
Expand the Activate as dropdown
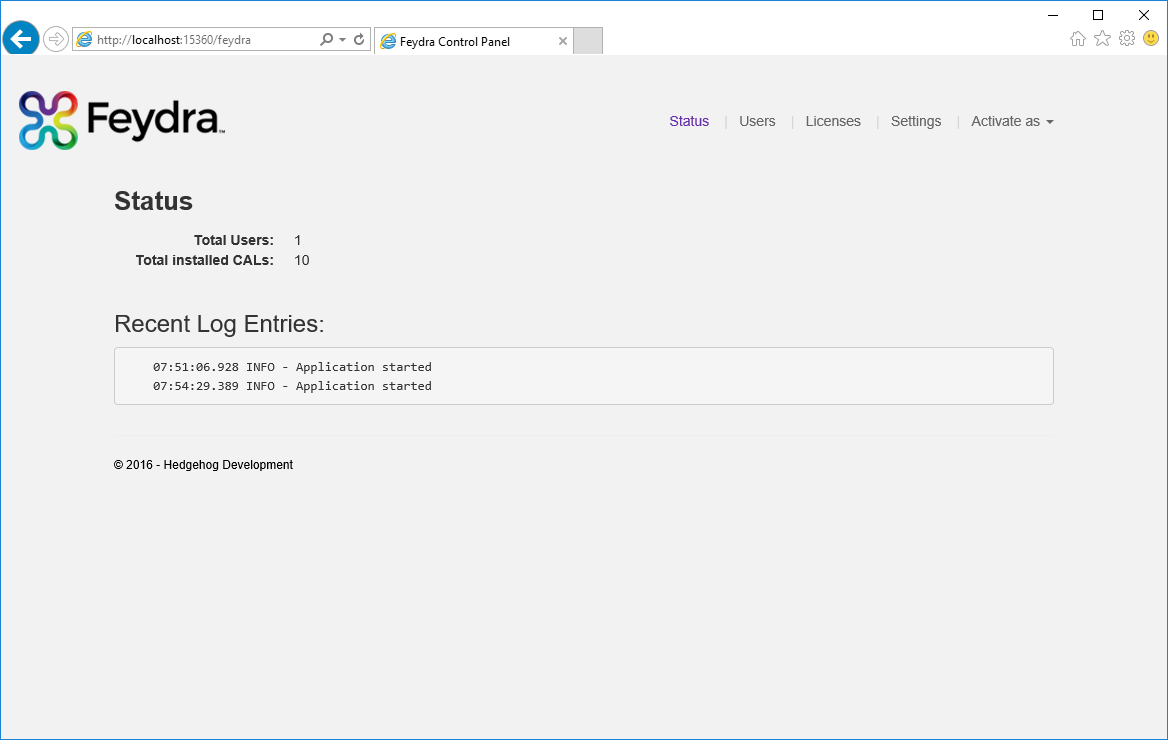coord(1012,121)
